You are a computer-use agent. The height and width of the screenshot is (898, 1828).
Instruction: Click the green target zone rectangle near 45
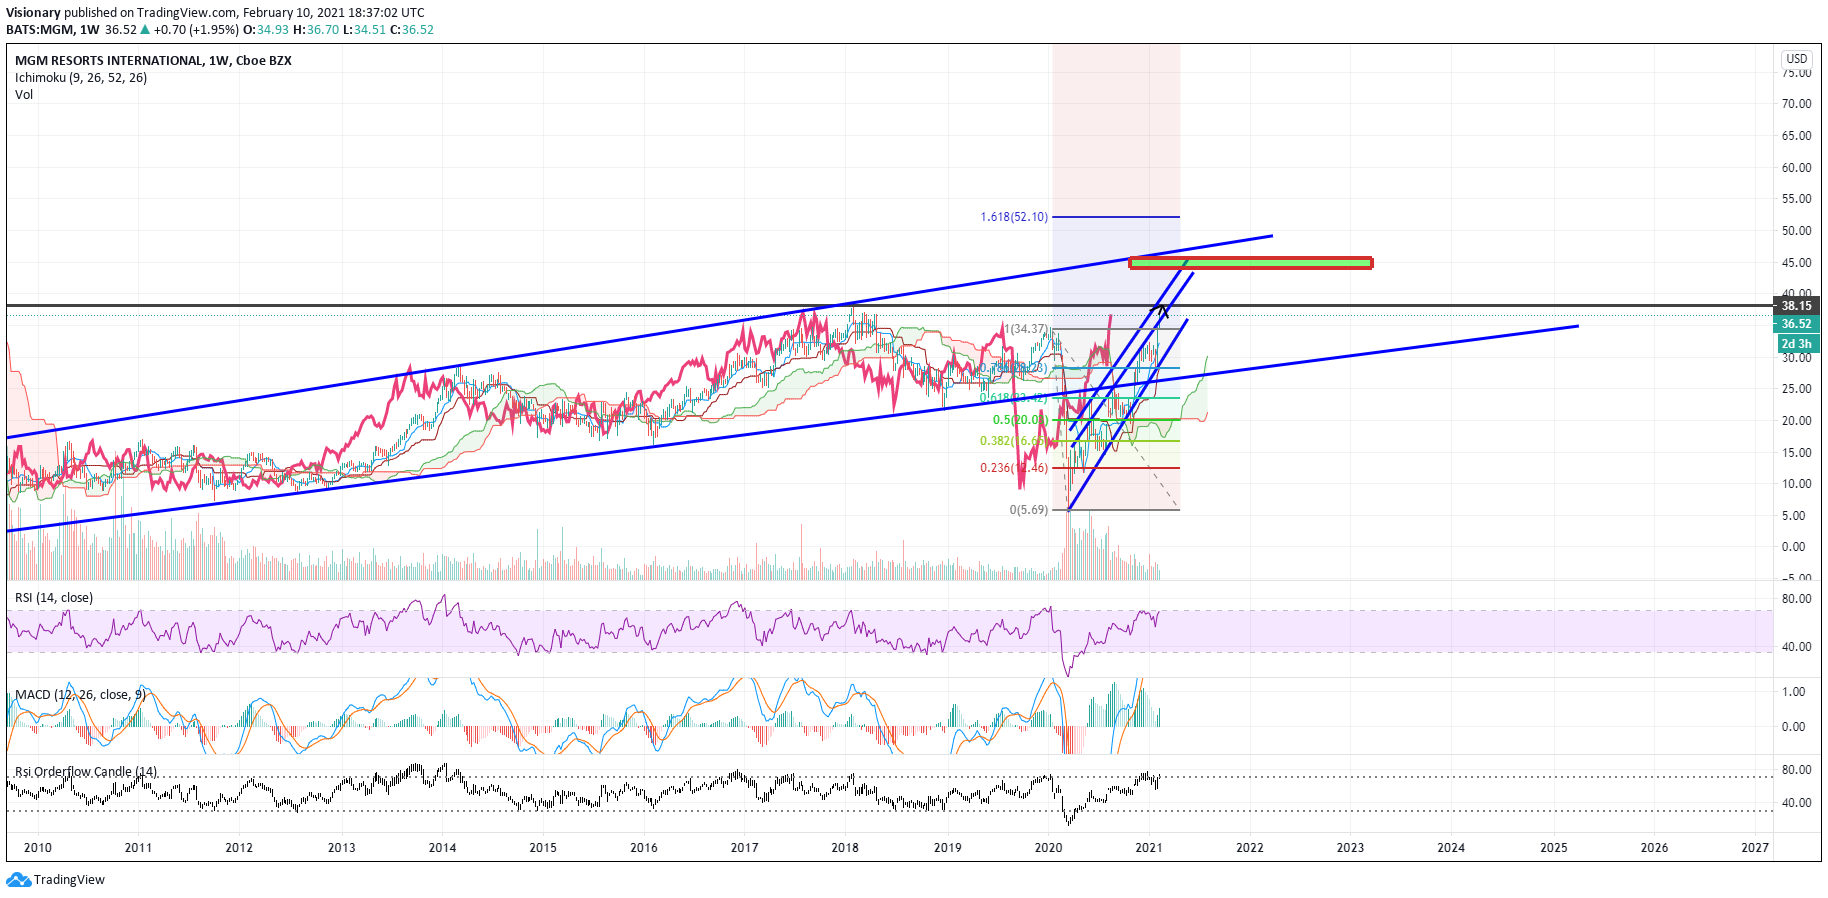pos(1250,263)
